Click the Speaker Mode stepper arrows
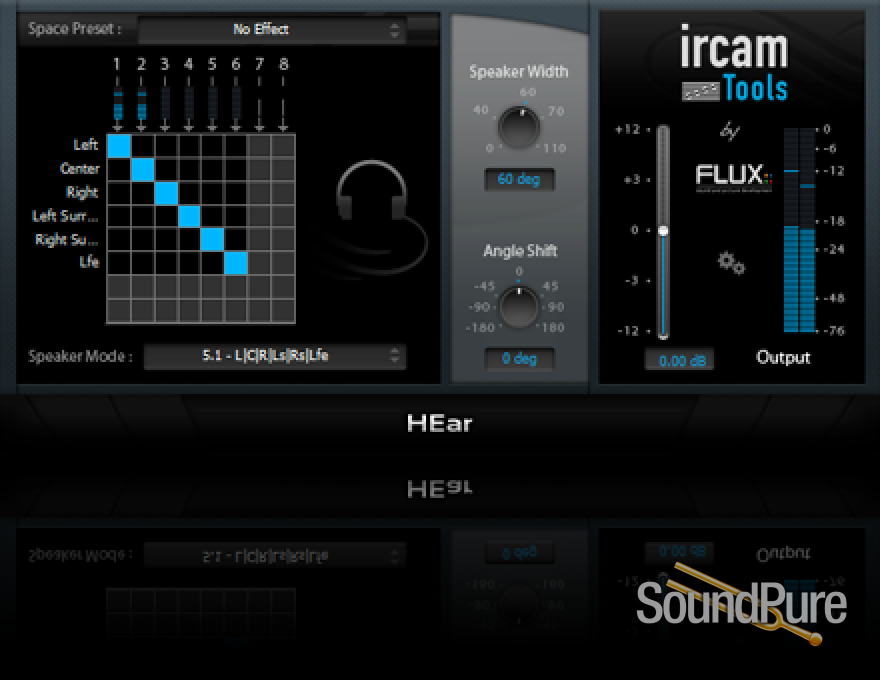The width and height of the screenshot is (880, 680). (395, 356)
